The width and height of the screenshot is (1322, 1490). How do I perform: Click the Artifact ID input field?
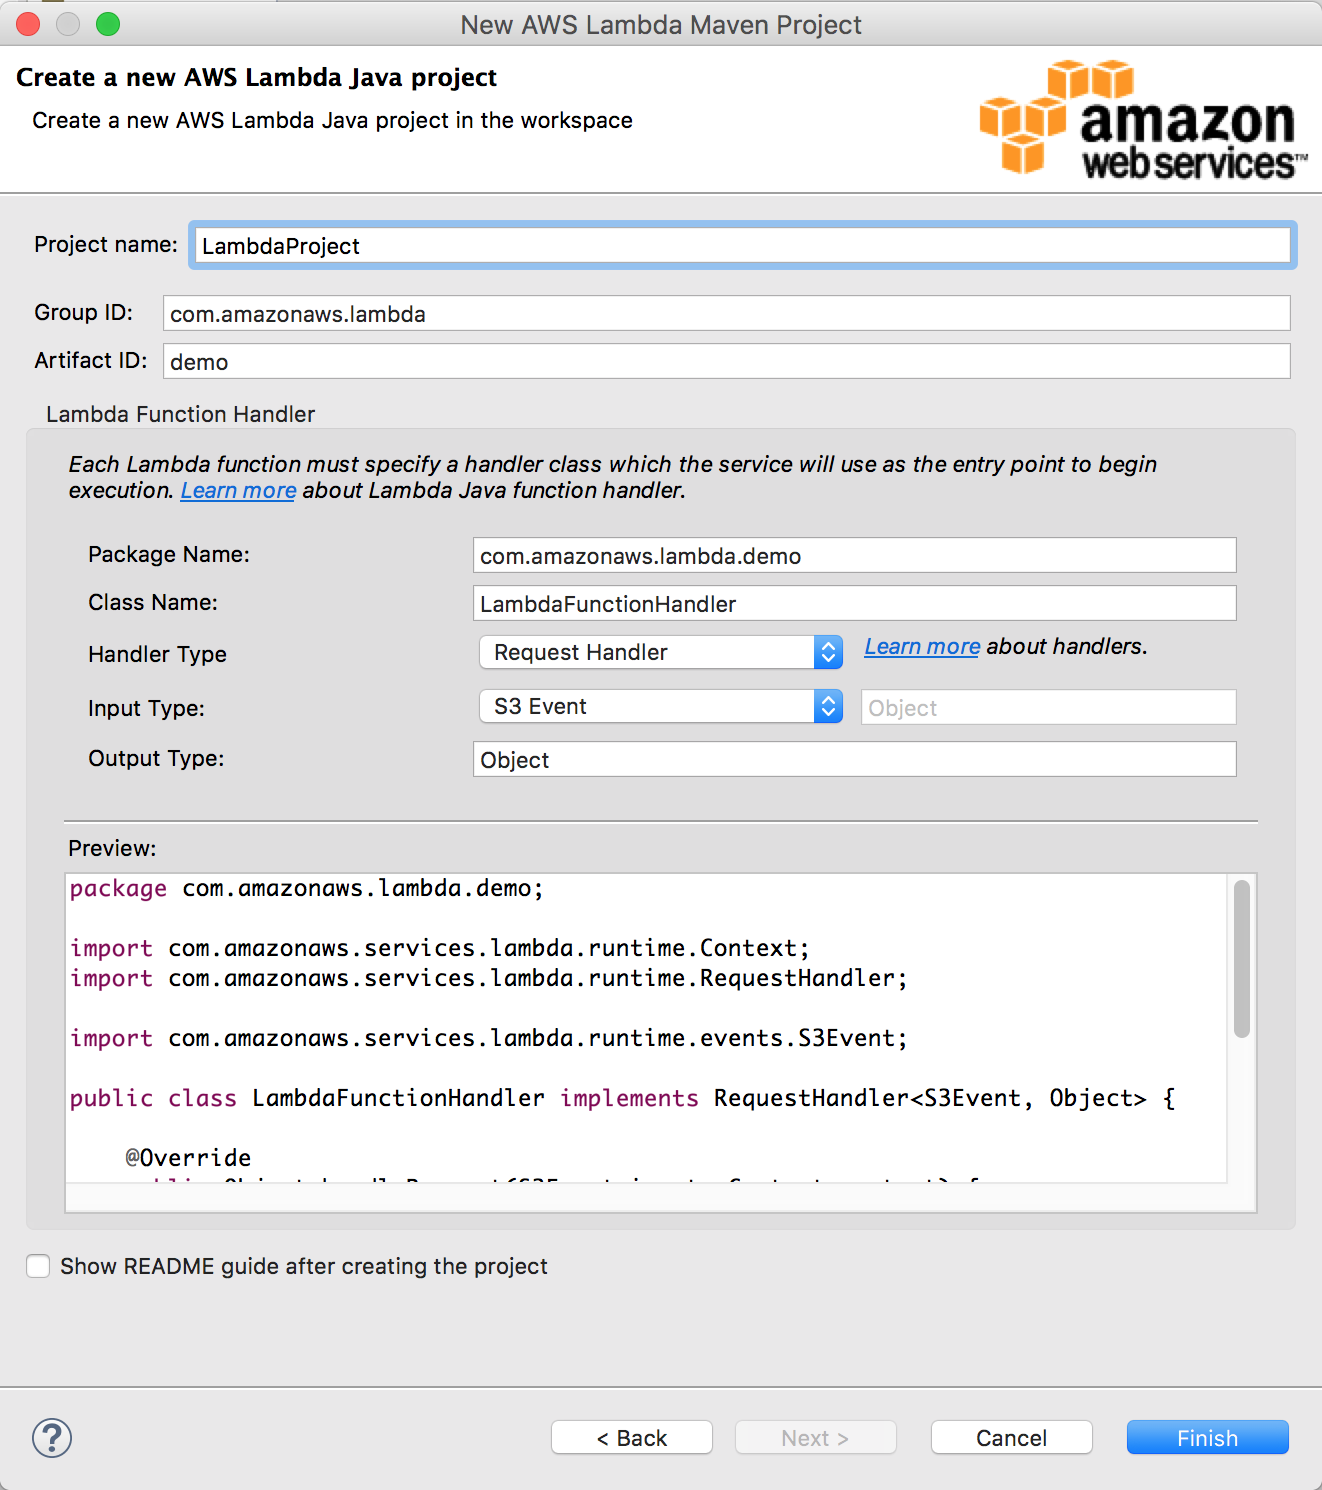(726, 362)
